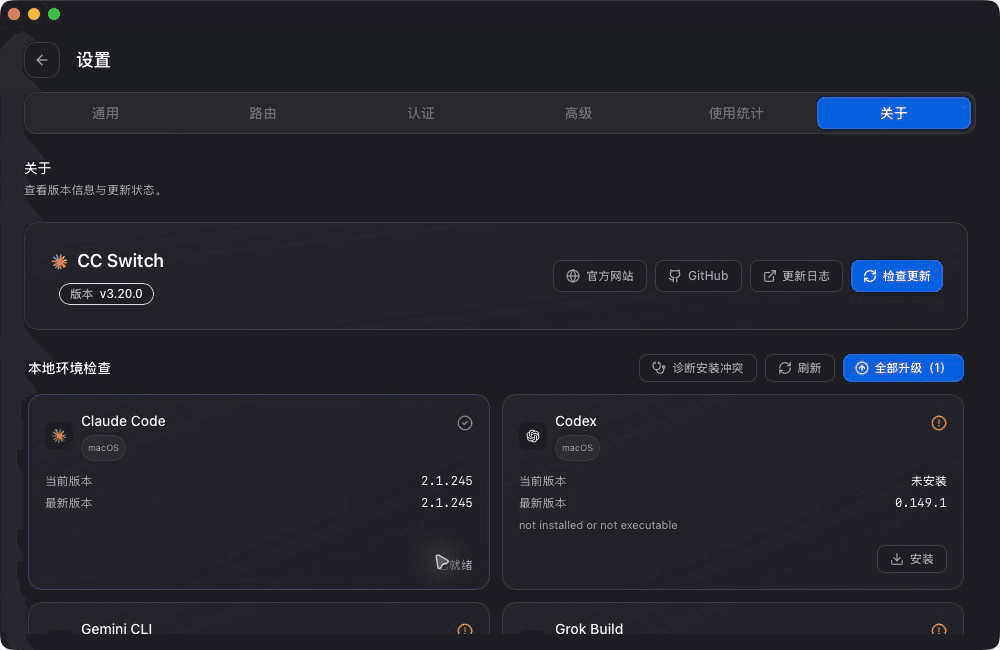Click the circular arrows icon in 刷新
Viewport: 1000px width, 650px height.
pyautogui.click(x=785, y=368)
